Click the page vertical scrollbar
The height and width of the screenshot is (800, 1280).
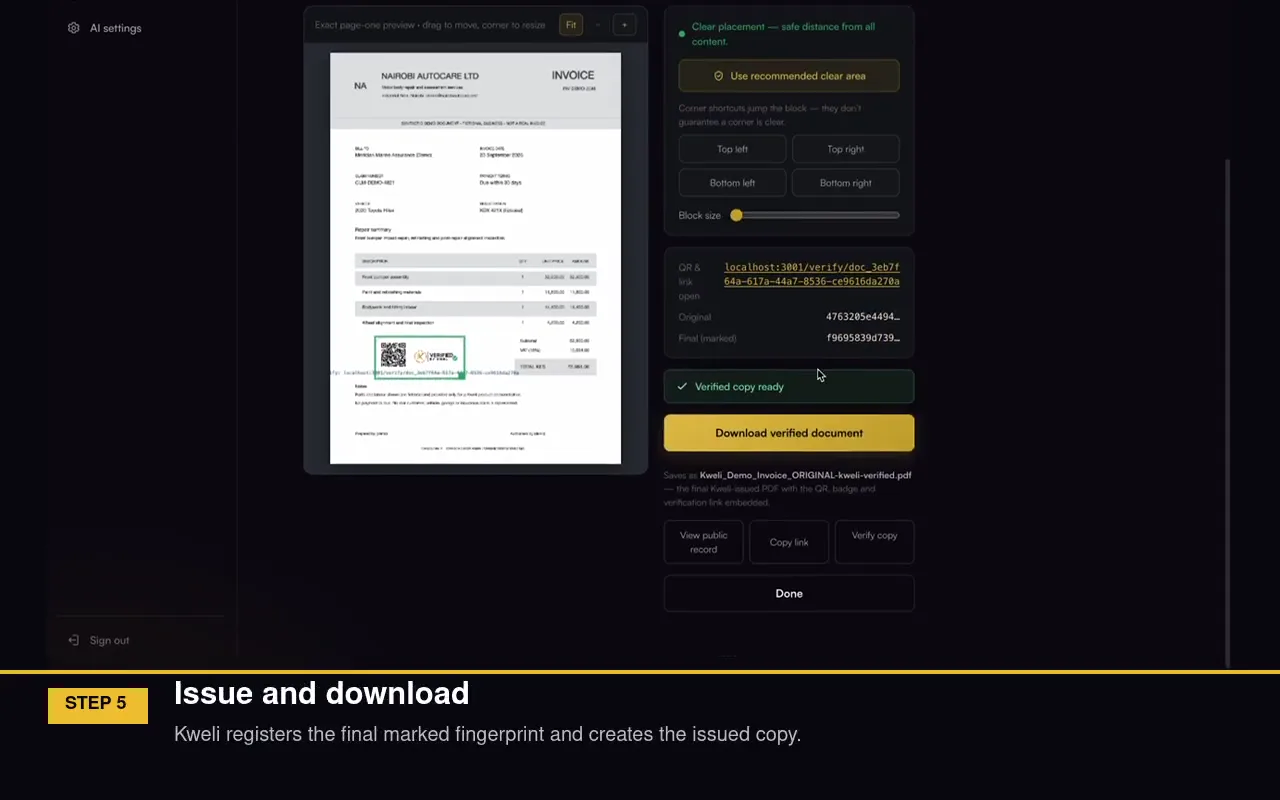[1228, 412]
